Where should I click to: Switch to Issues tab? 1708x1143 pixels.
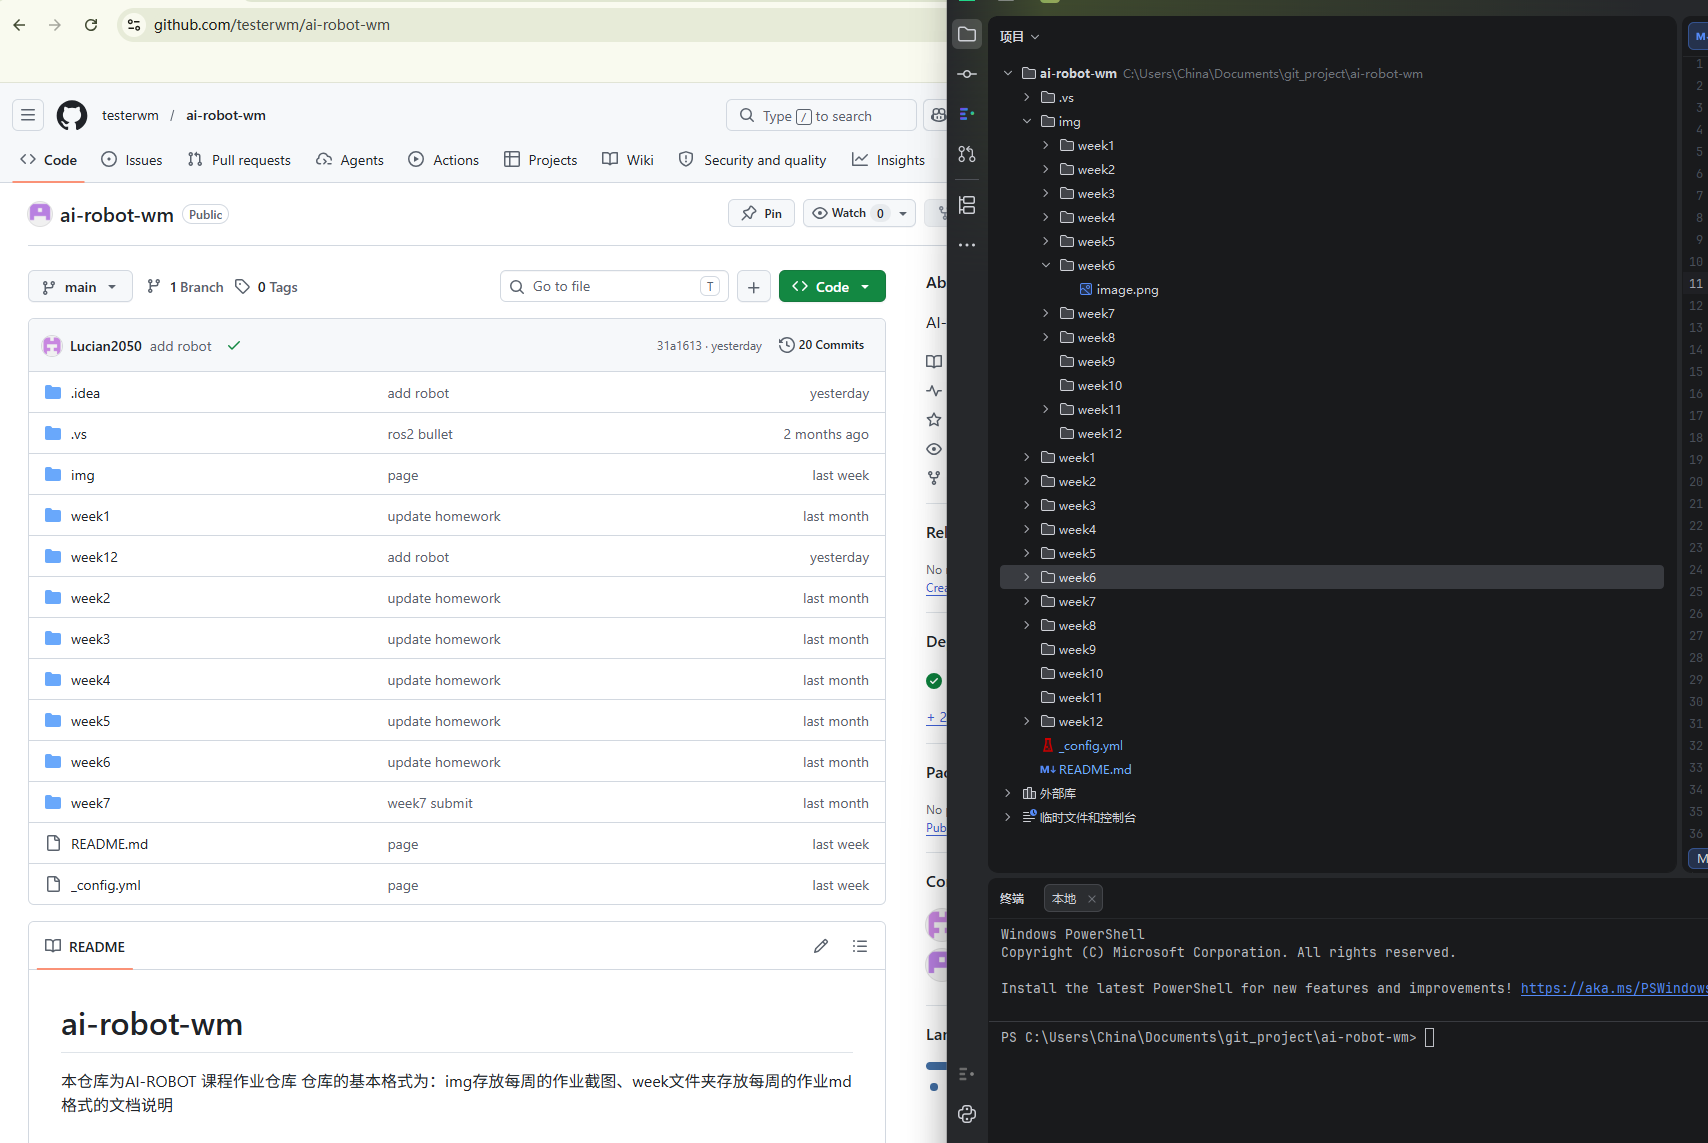[132, 160]
